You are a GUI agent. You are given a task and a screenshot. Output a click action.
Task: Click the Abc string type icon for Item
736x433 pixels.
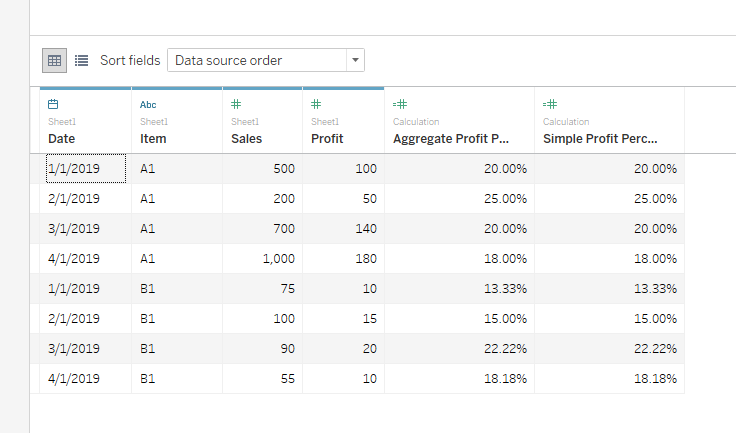click(x=148, y=104)
